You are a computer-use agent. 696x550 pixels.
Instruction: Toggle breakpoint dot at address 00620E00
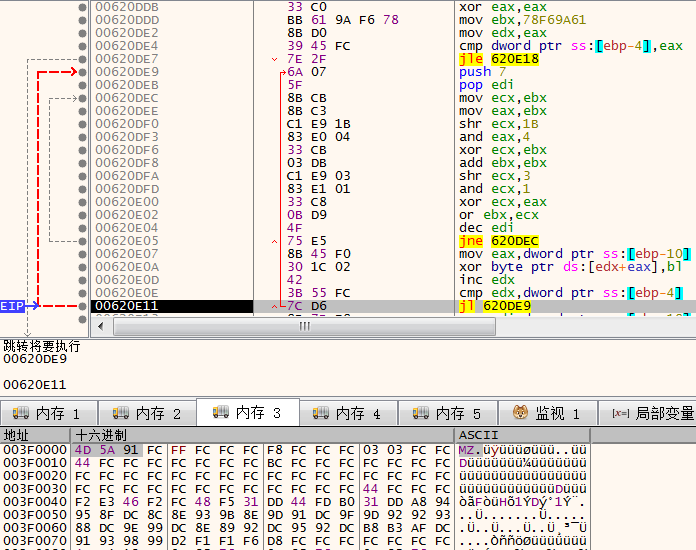click(x=82, y=202)
